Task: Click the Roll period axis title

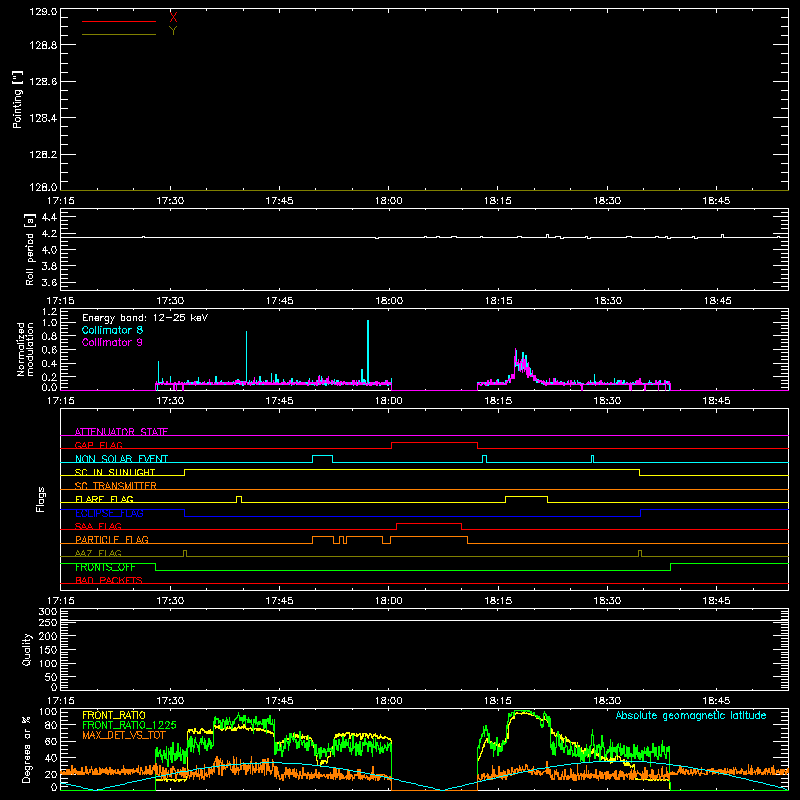Action: (x=30, y=249)
